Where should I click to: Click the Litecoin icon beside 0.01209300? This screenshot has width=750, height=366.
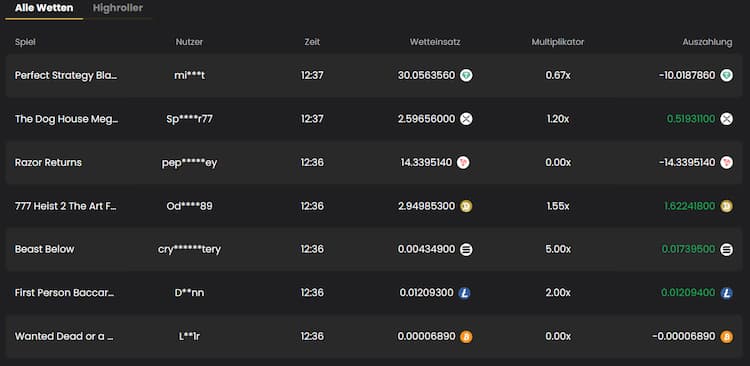coord(464,293)
